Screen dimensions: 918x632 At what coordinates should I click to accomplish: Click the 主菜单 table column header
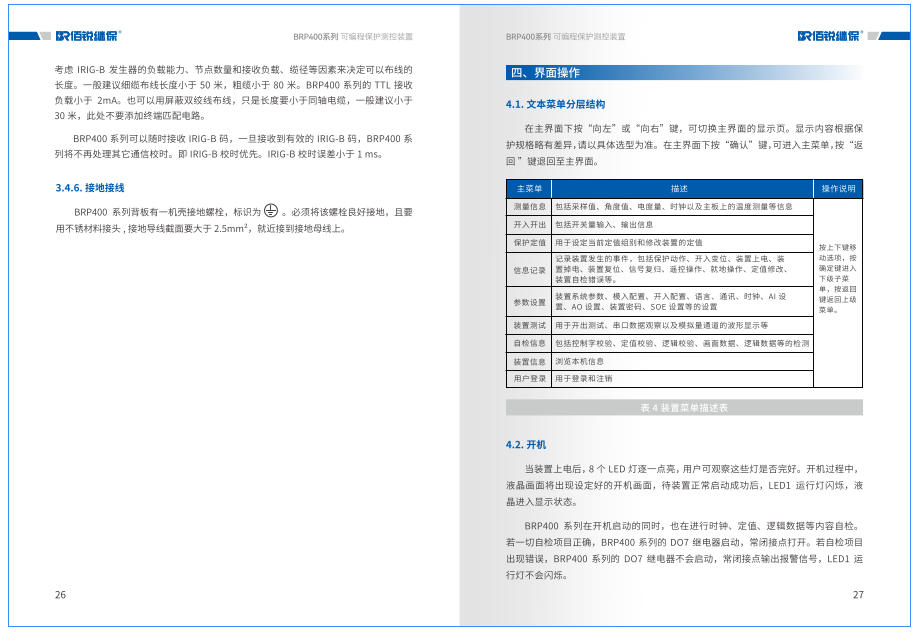pyautogui.click(x=529, y=188)
